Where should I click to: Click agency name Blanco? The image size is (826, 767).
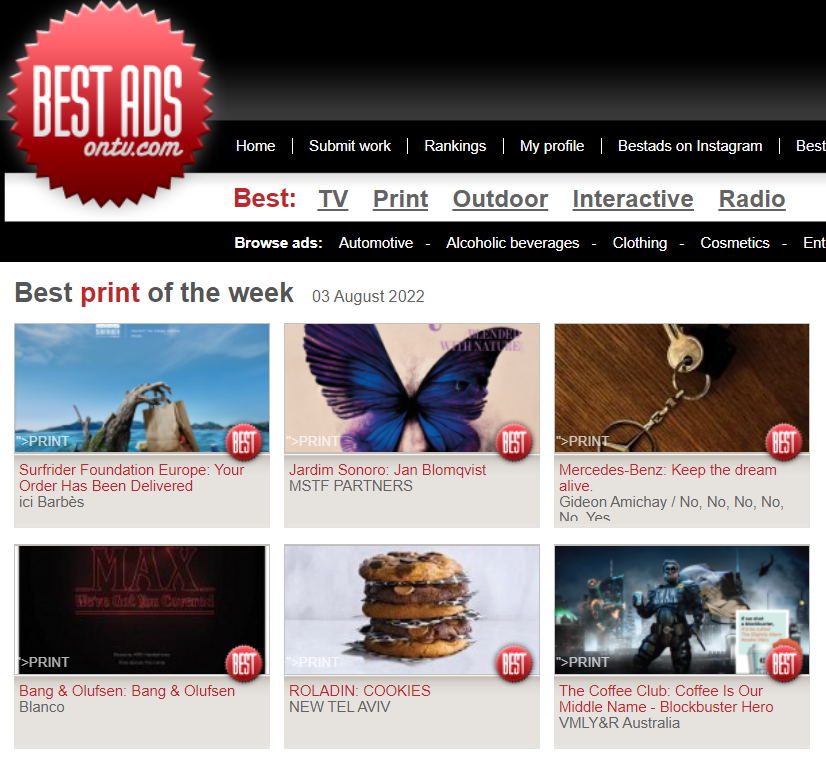[42, 707]
